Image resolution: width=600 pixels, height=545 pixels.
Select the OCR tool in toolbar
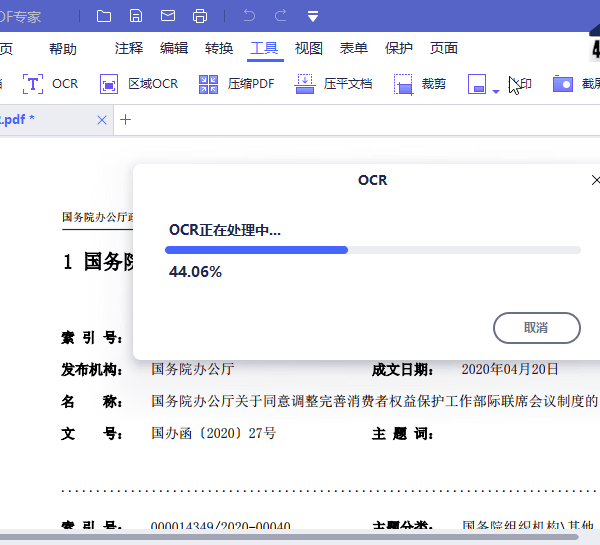[x=51, y=84]
